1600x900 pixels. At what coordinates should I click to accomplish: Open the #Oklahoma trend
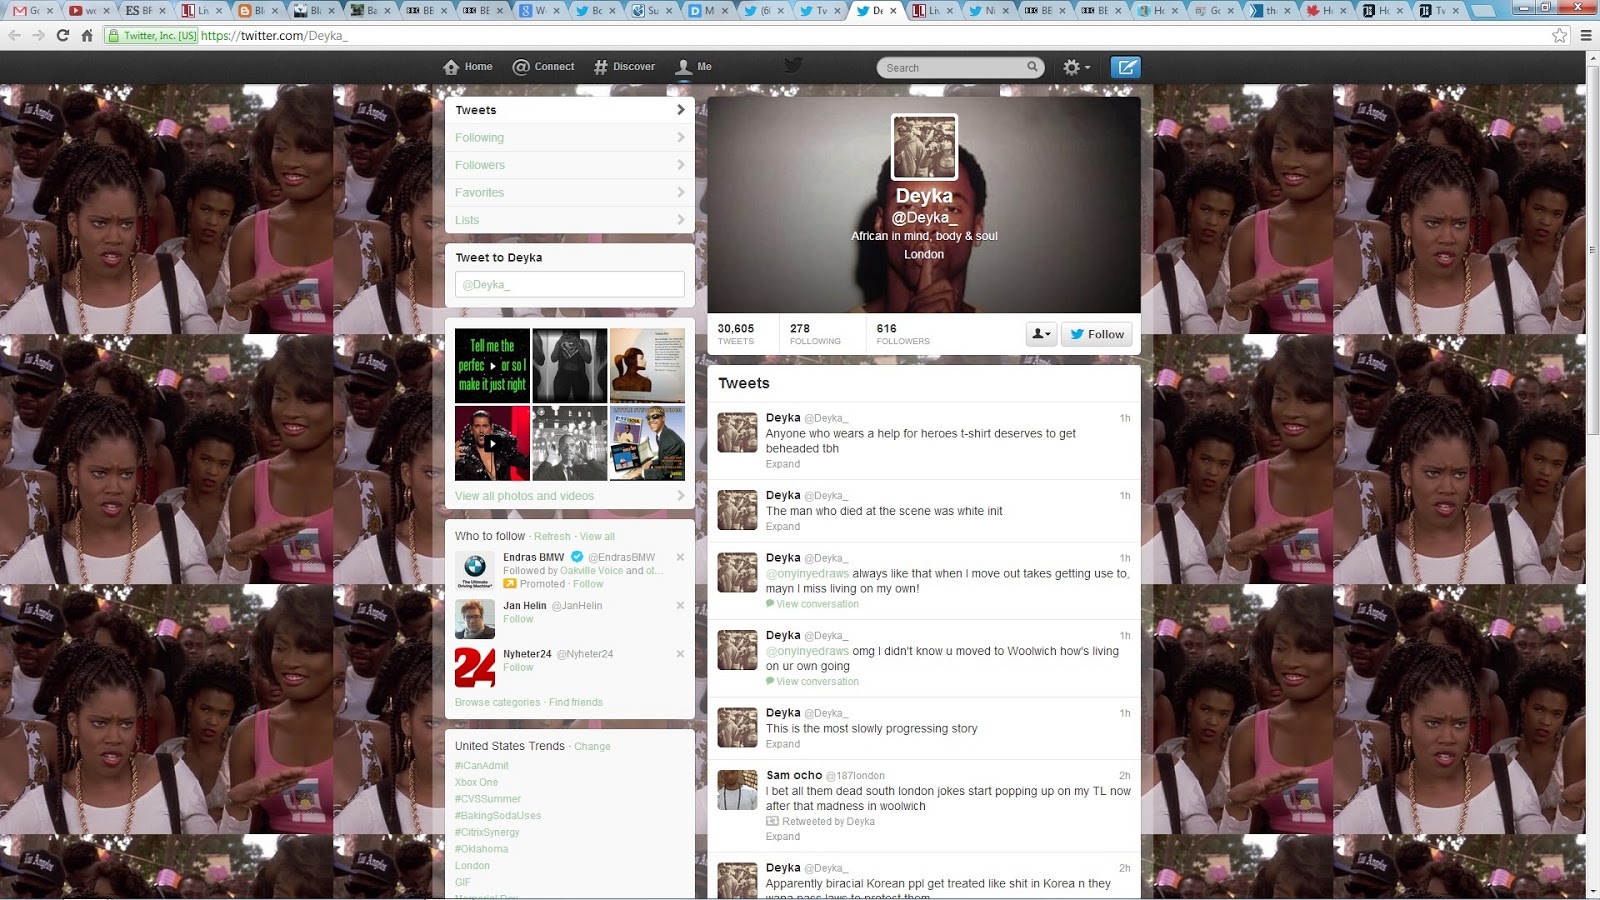[481, 849]
